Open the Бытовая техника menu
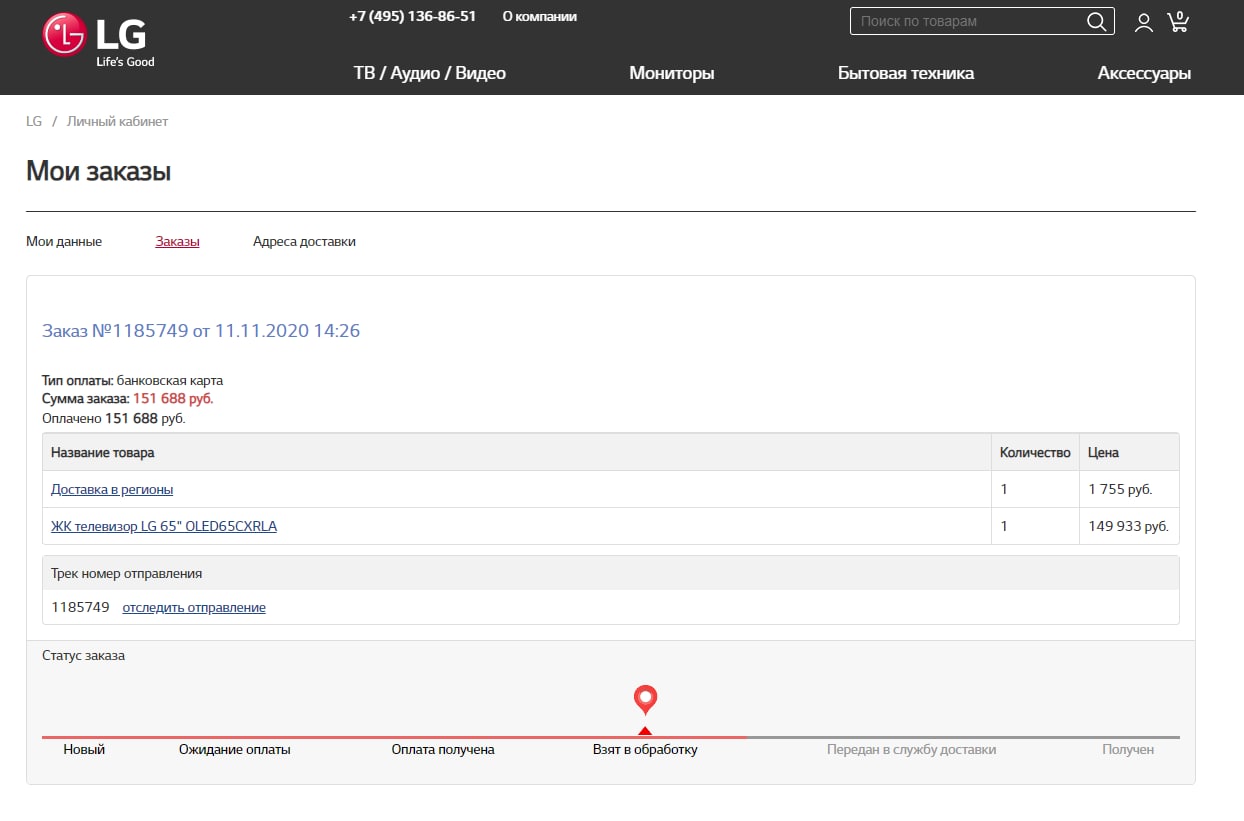The height and width of the screenshot is (821, 1244). tap(905, 73)
